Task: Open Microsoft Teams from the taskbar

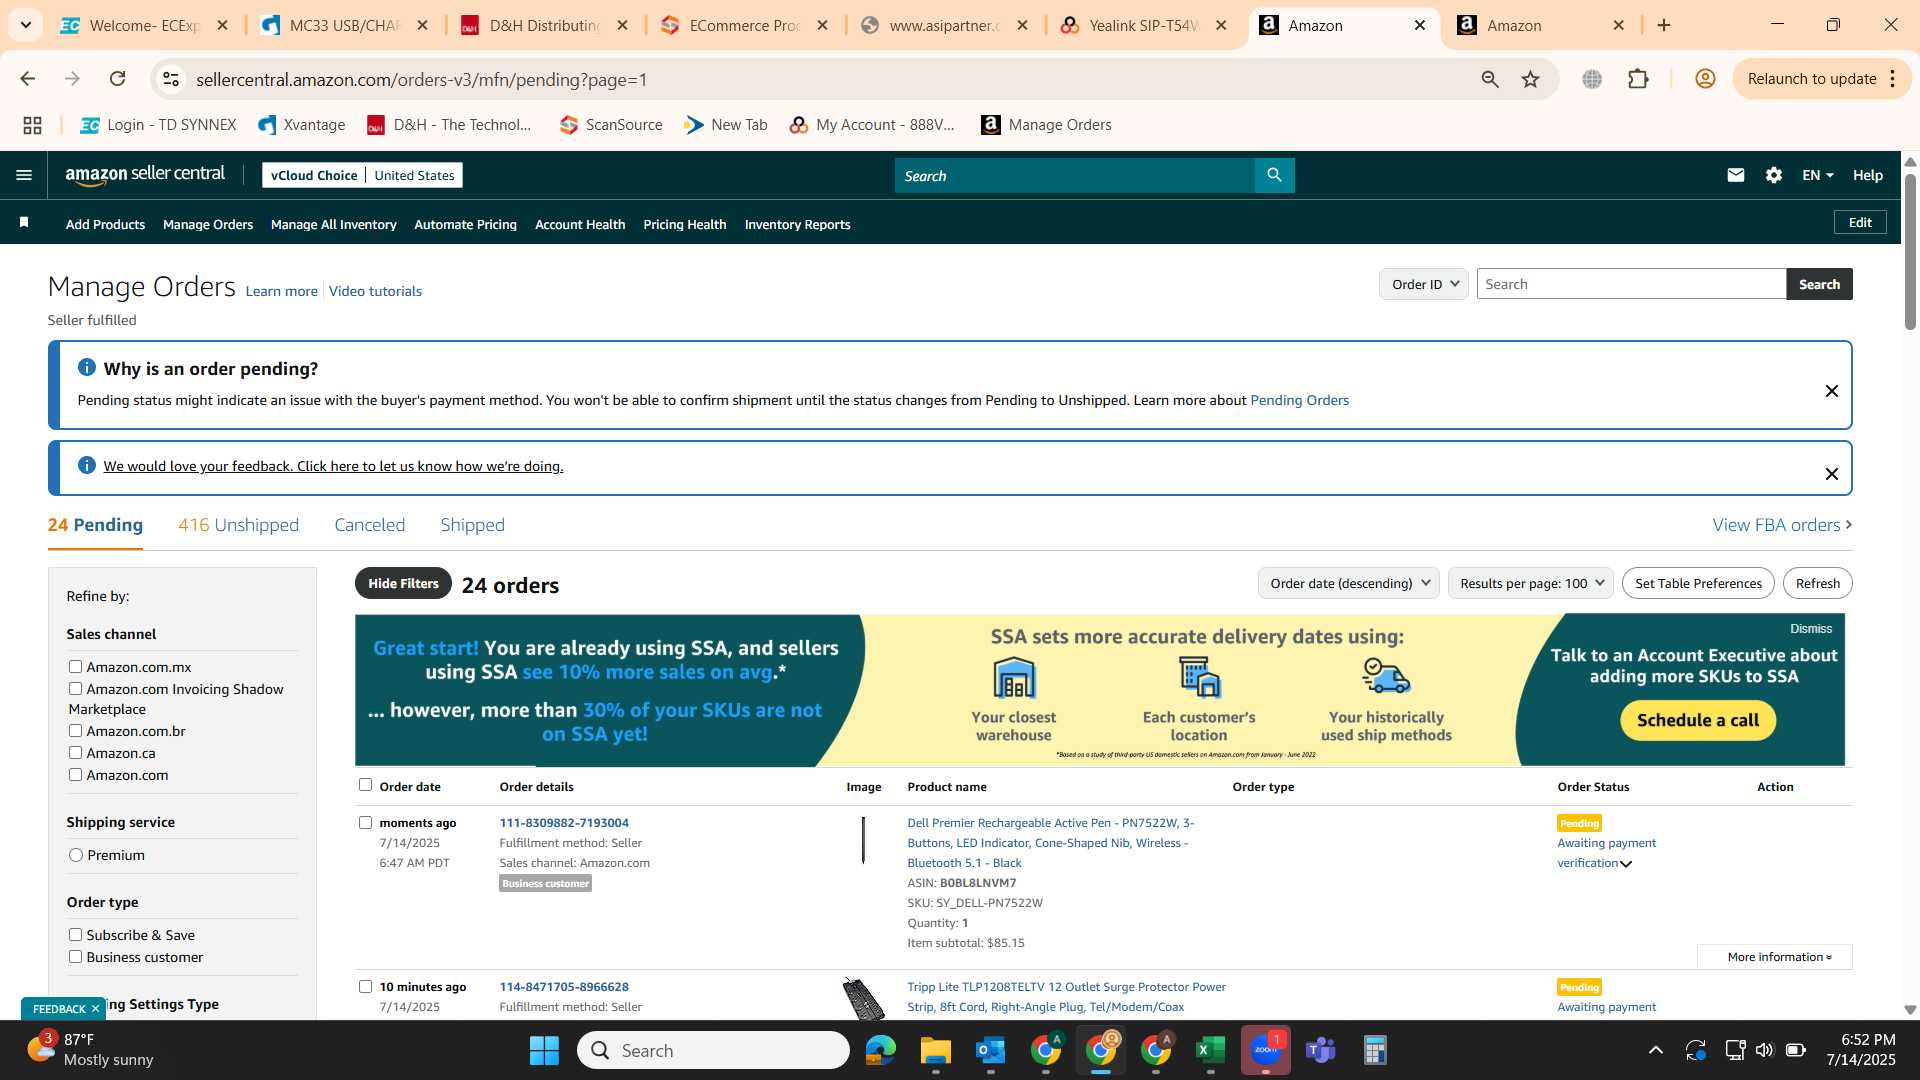Action: click(1320, 1050)
